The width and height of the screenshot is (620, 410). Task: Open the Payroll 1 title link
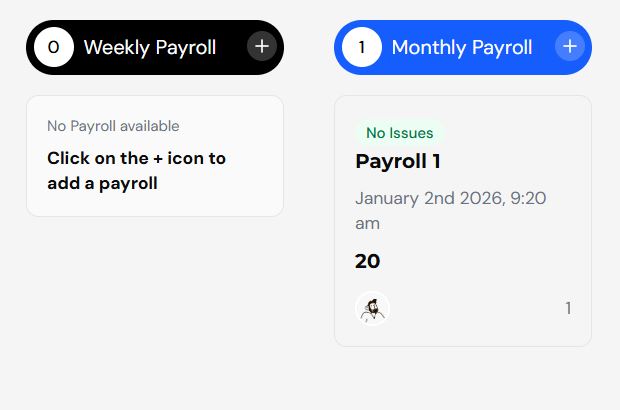(x=398, y=161)
